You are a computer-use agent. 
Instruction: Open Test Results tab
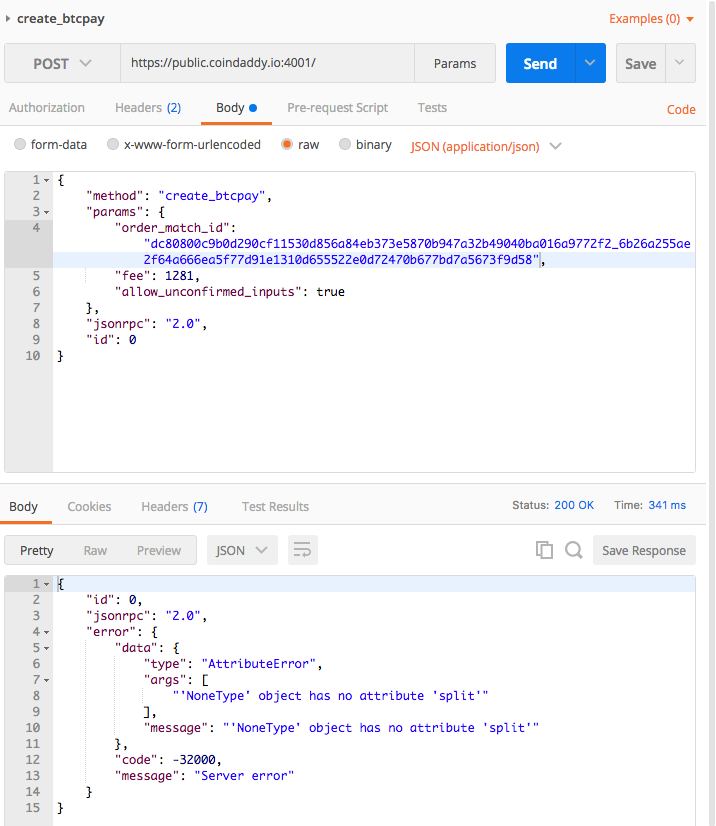[276, 506]
